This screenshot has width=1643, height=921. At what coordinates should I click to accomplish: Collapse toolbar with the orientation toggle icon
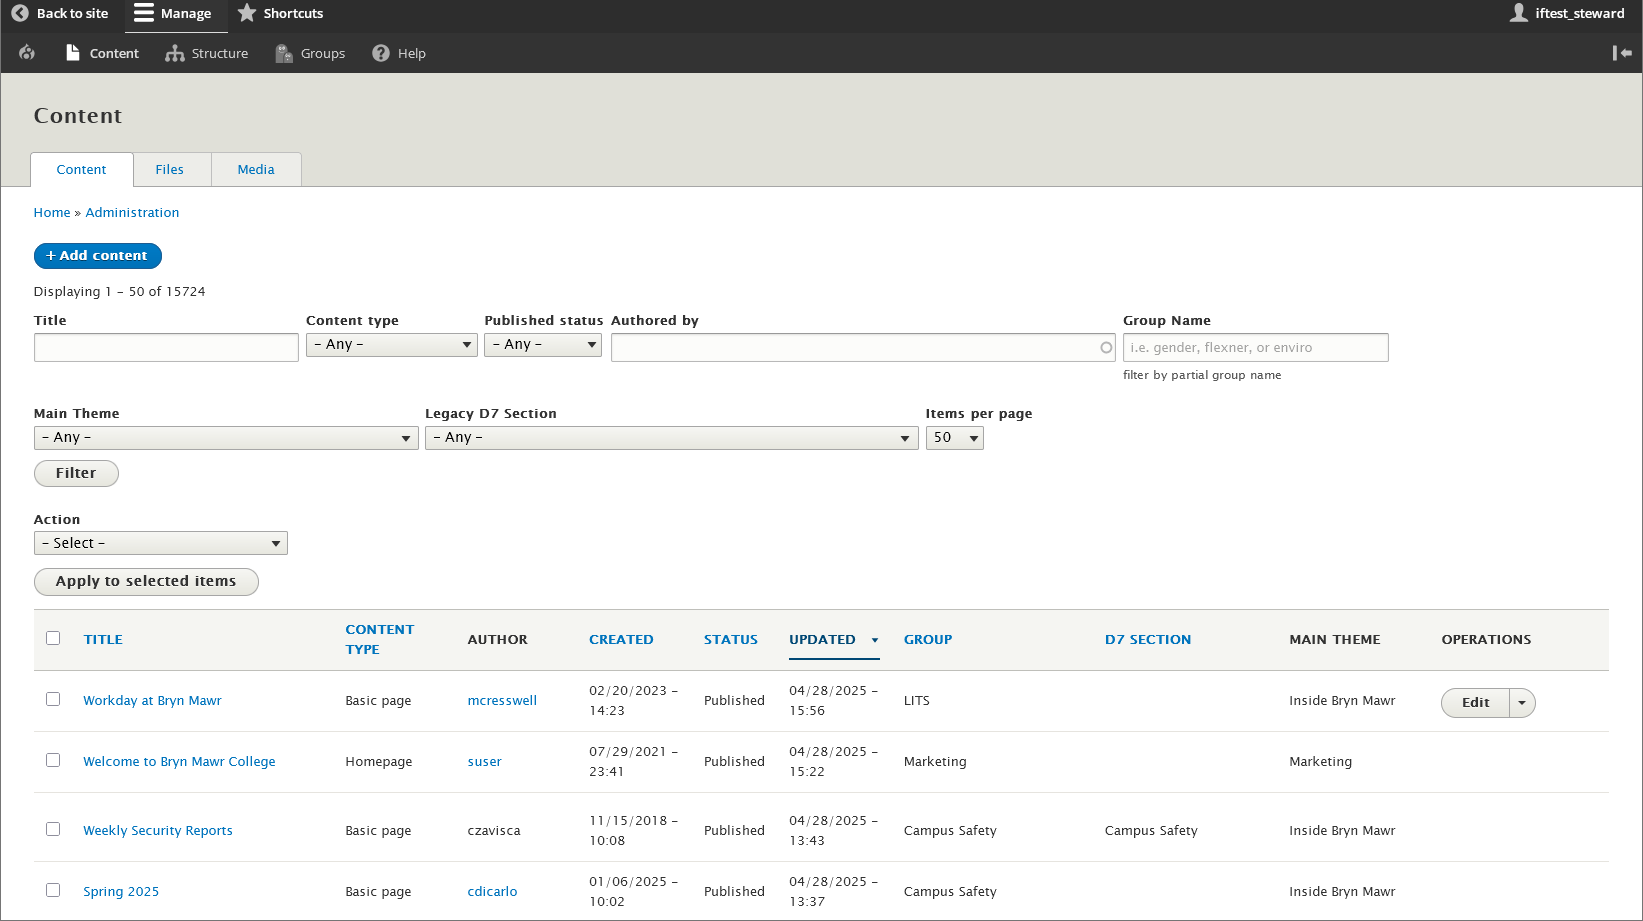click(1621, 53)
